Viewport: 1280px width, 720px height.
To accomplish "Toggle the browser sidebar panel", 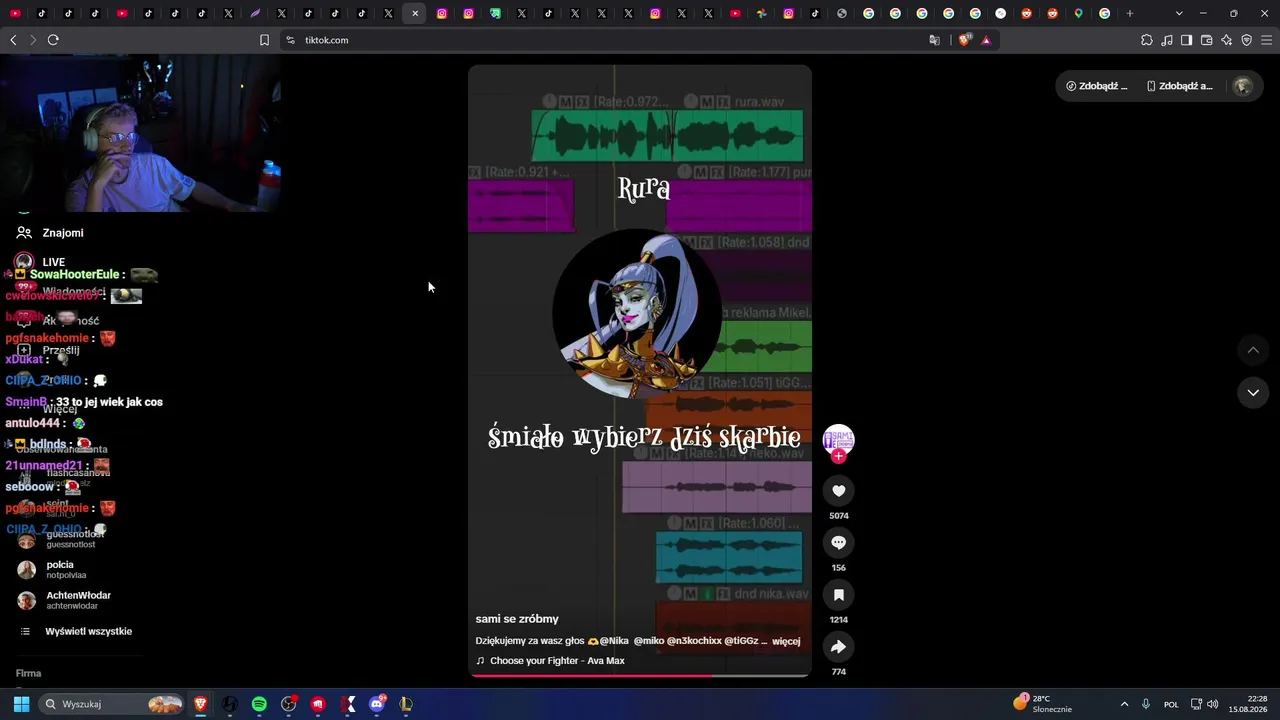I will pyautogui.click(x=1187, y=40).
